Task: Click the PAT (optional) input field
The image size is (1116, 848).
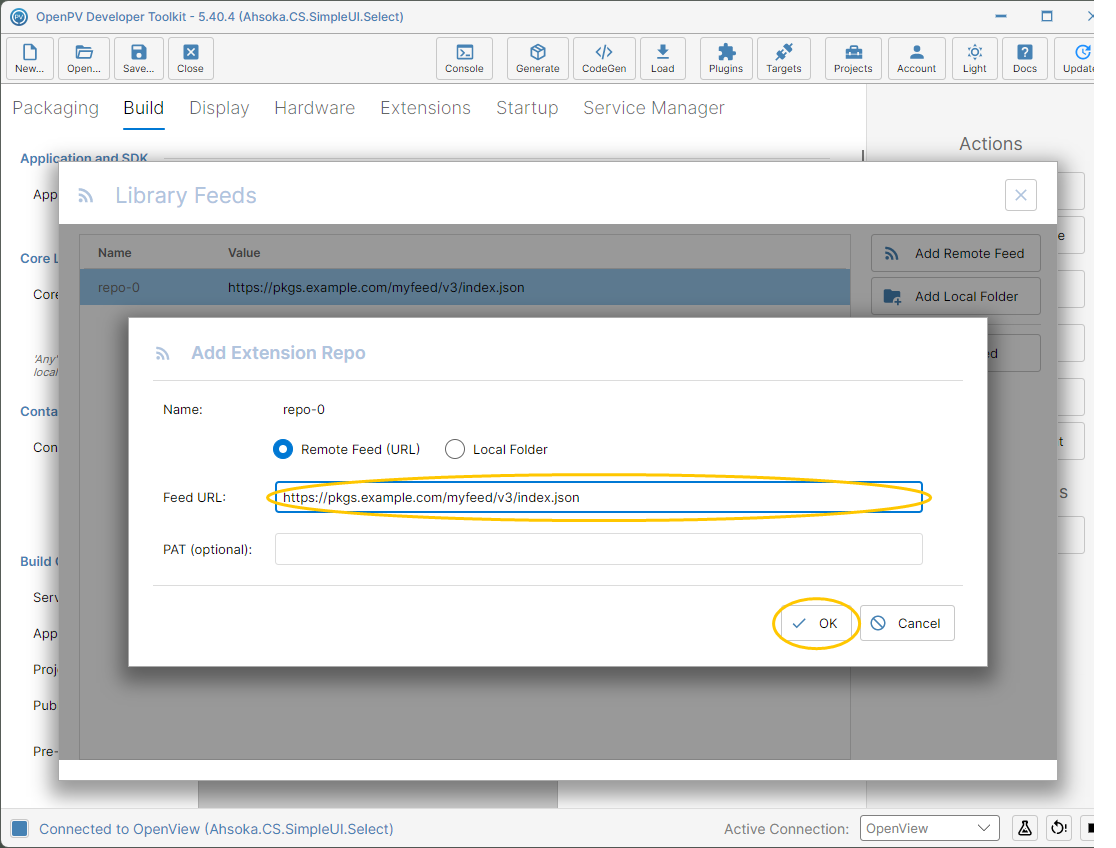Action: click(x=599, y=549)
